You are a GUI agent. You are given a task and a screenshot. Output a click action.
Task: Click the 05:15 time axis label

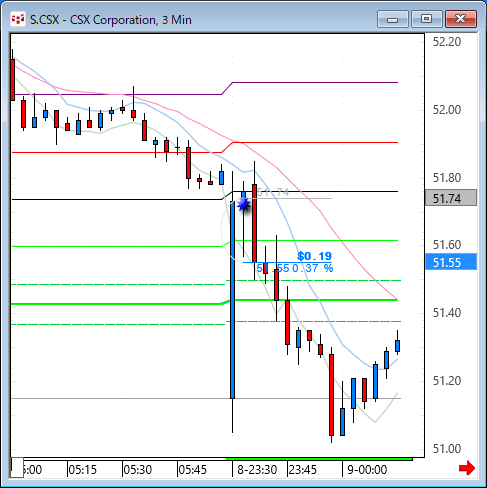[82, 470]
